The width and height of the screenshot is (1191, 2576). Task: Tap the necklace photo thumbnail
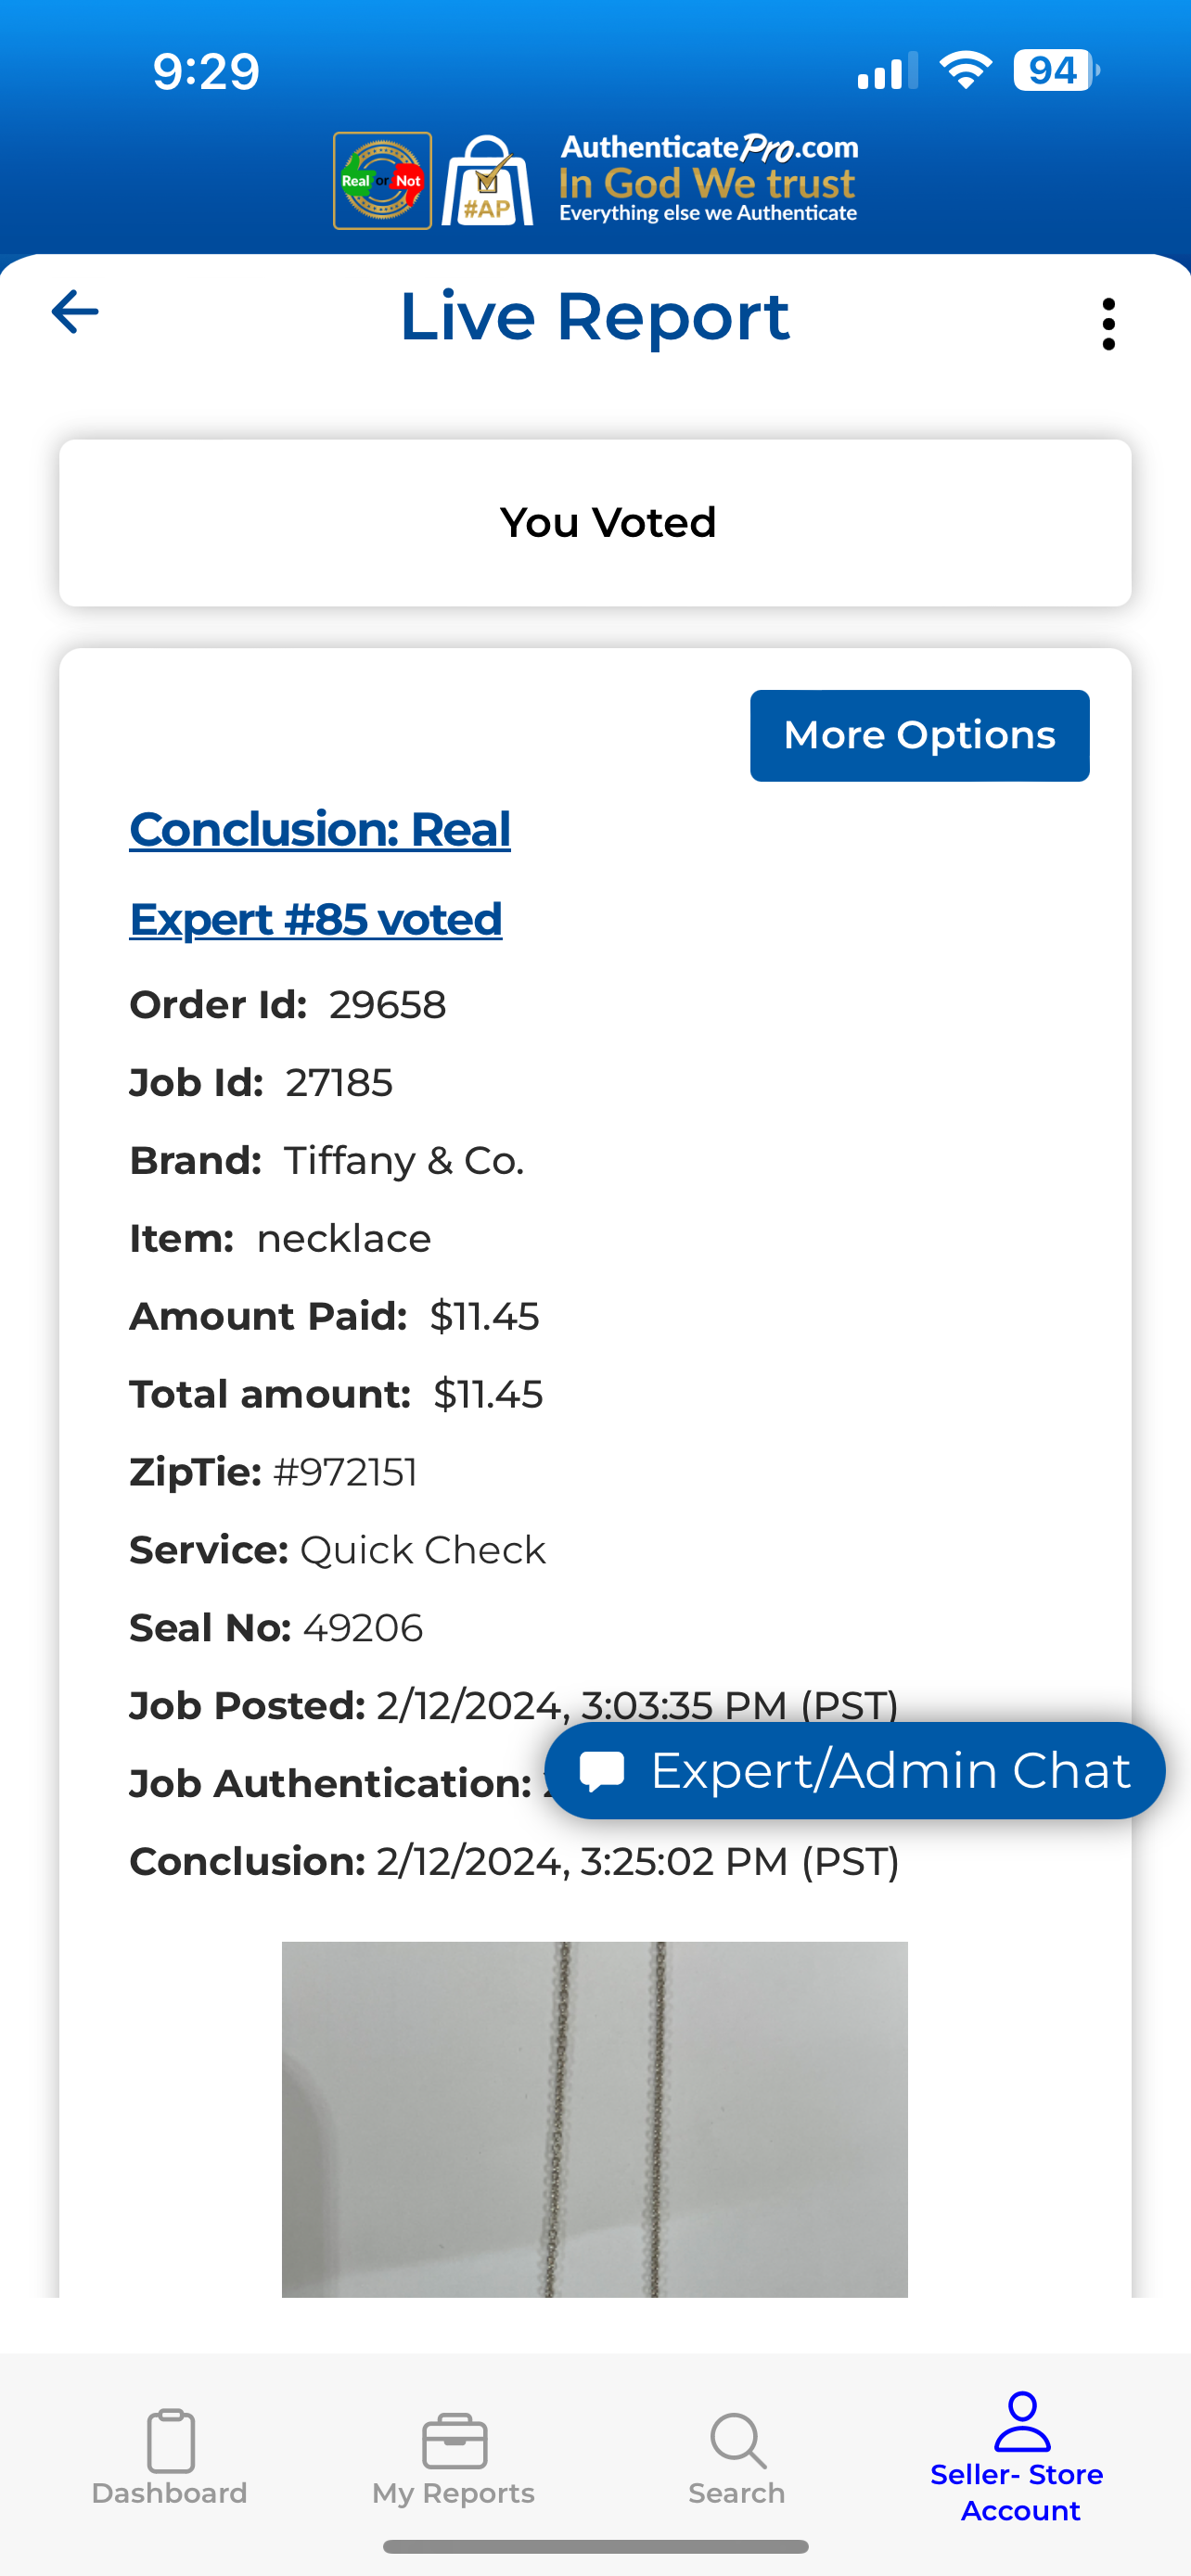pos(595,2118)
